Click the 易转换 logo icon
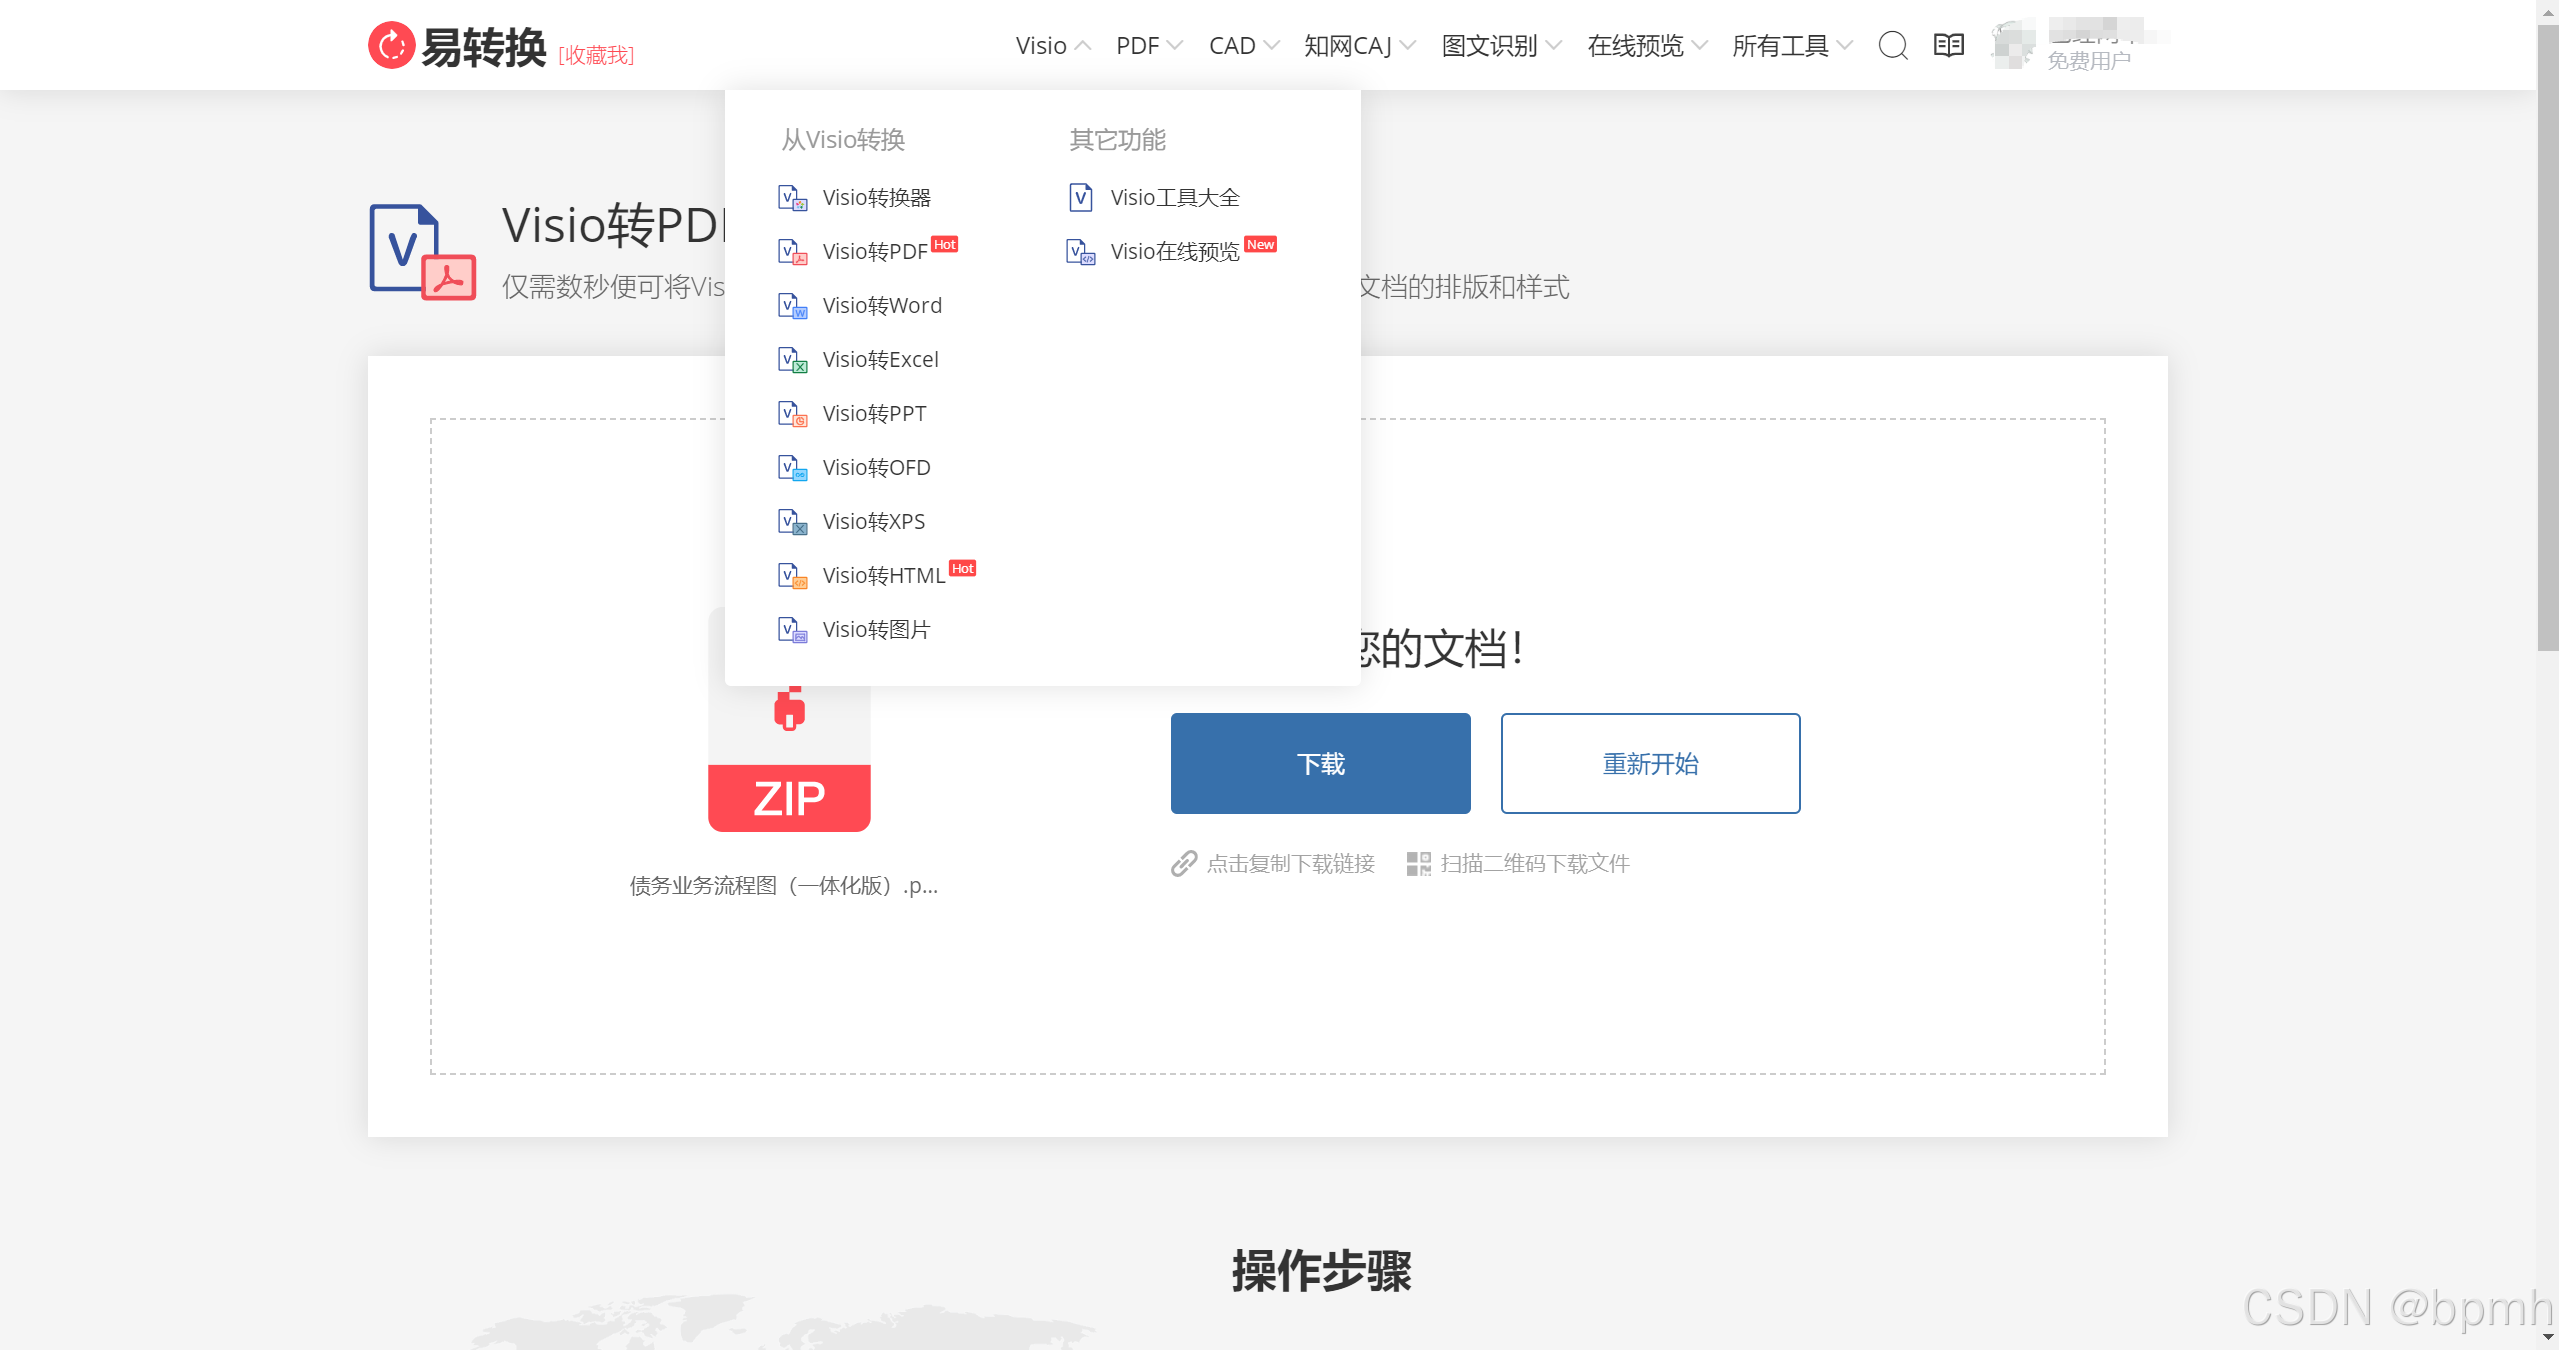 tap(391, 45)
